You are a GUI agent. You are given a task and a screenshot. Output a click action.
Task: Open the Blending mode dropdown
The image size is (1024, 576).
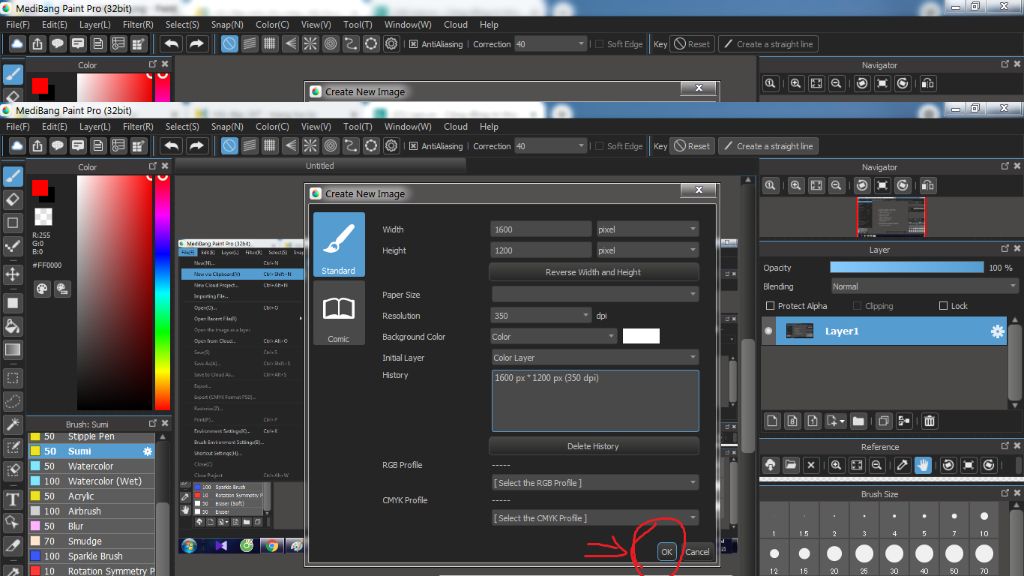tap(923, 287)
